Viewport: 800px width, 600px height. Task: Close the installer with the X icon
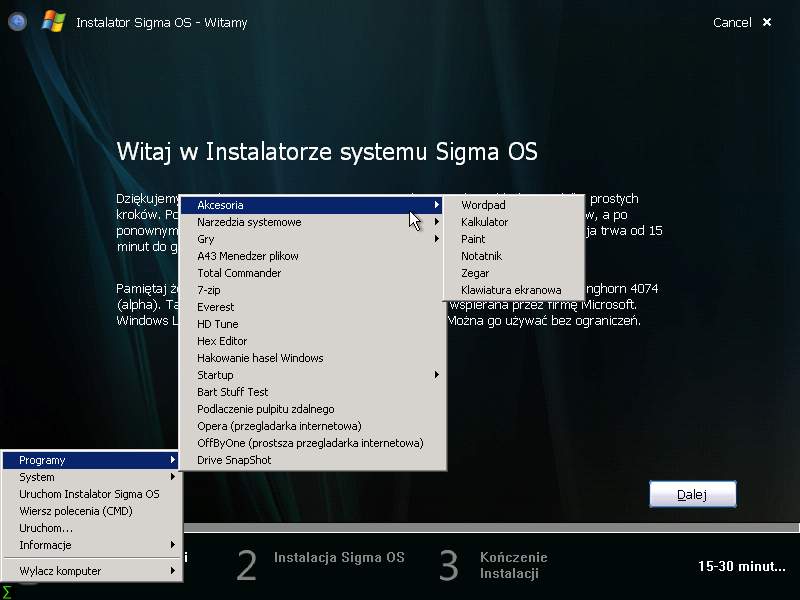(x=766, y=22)
